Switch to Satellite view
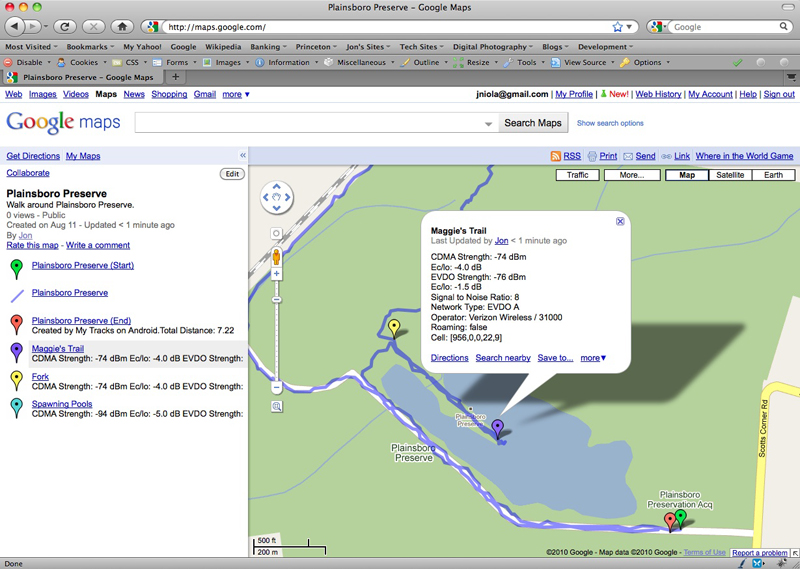This screenshot has width=800, height=569. tap(730, 175)
